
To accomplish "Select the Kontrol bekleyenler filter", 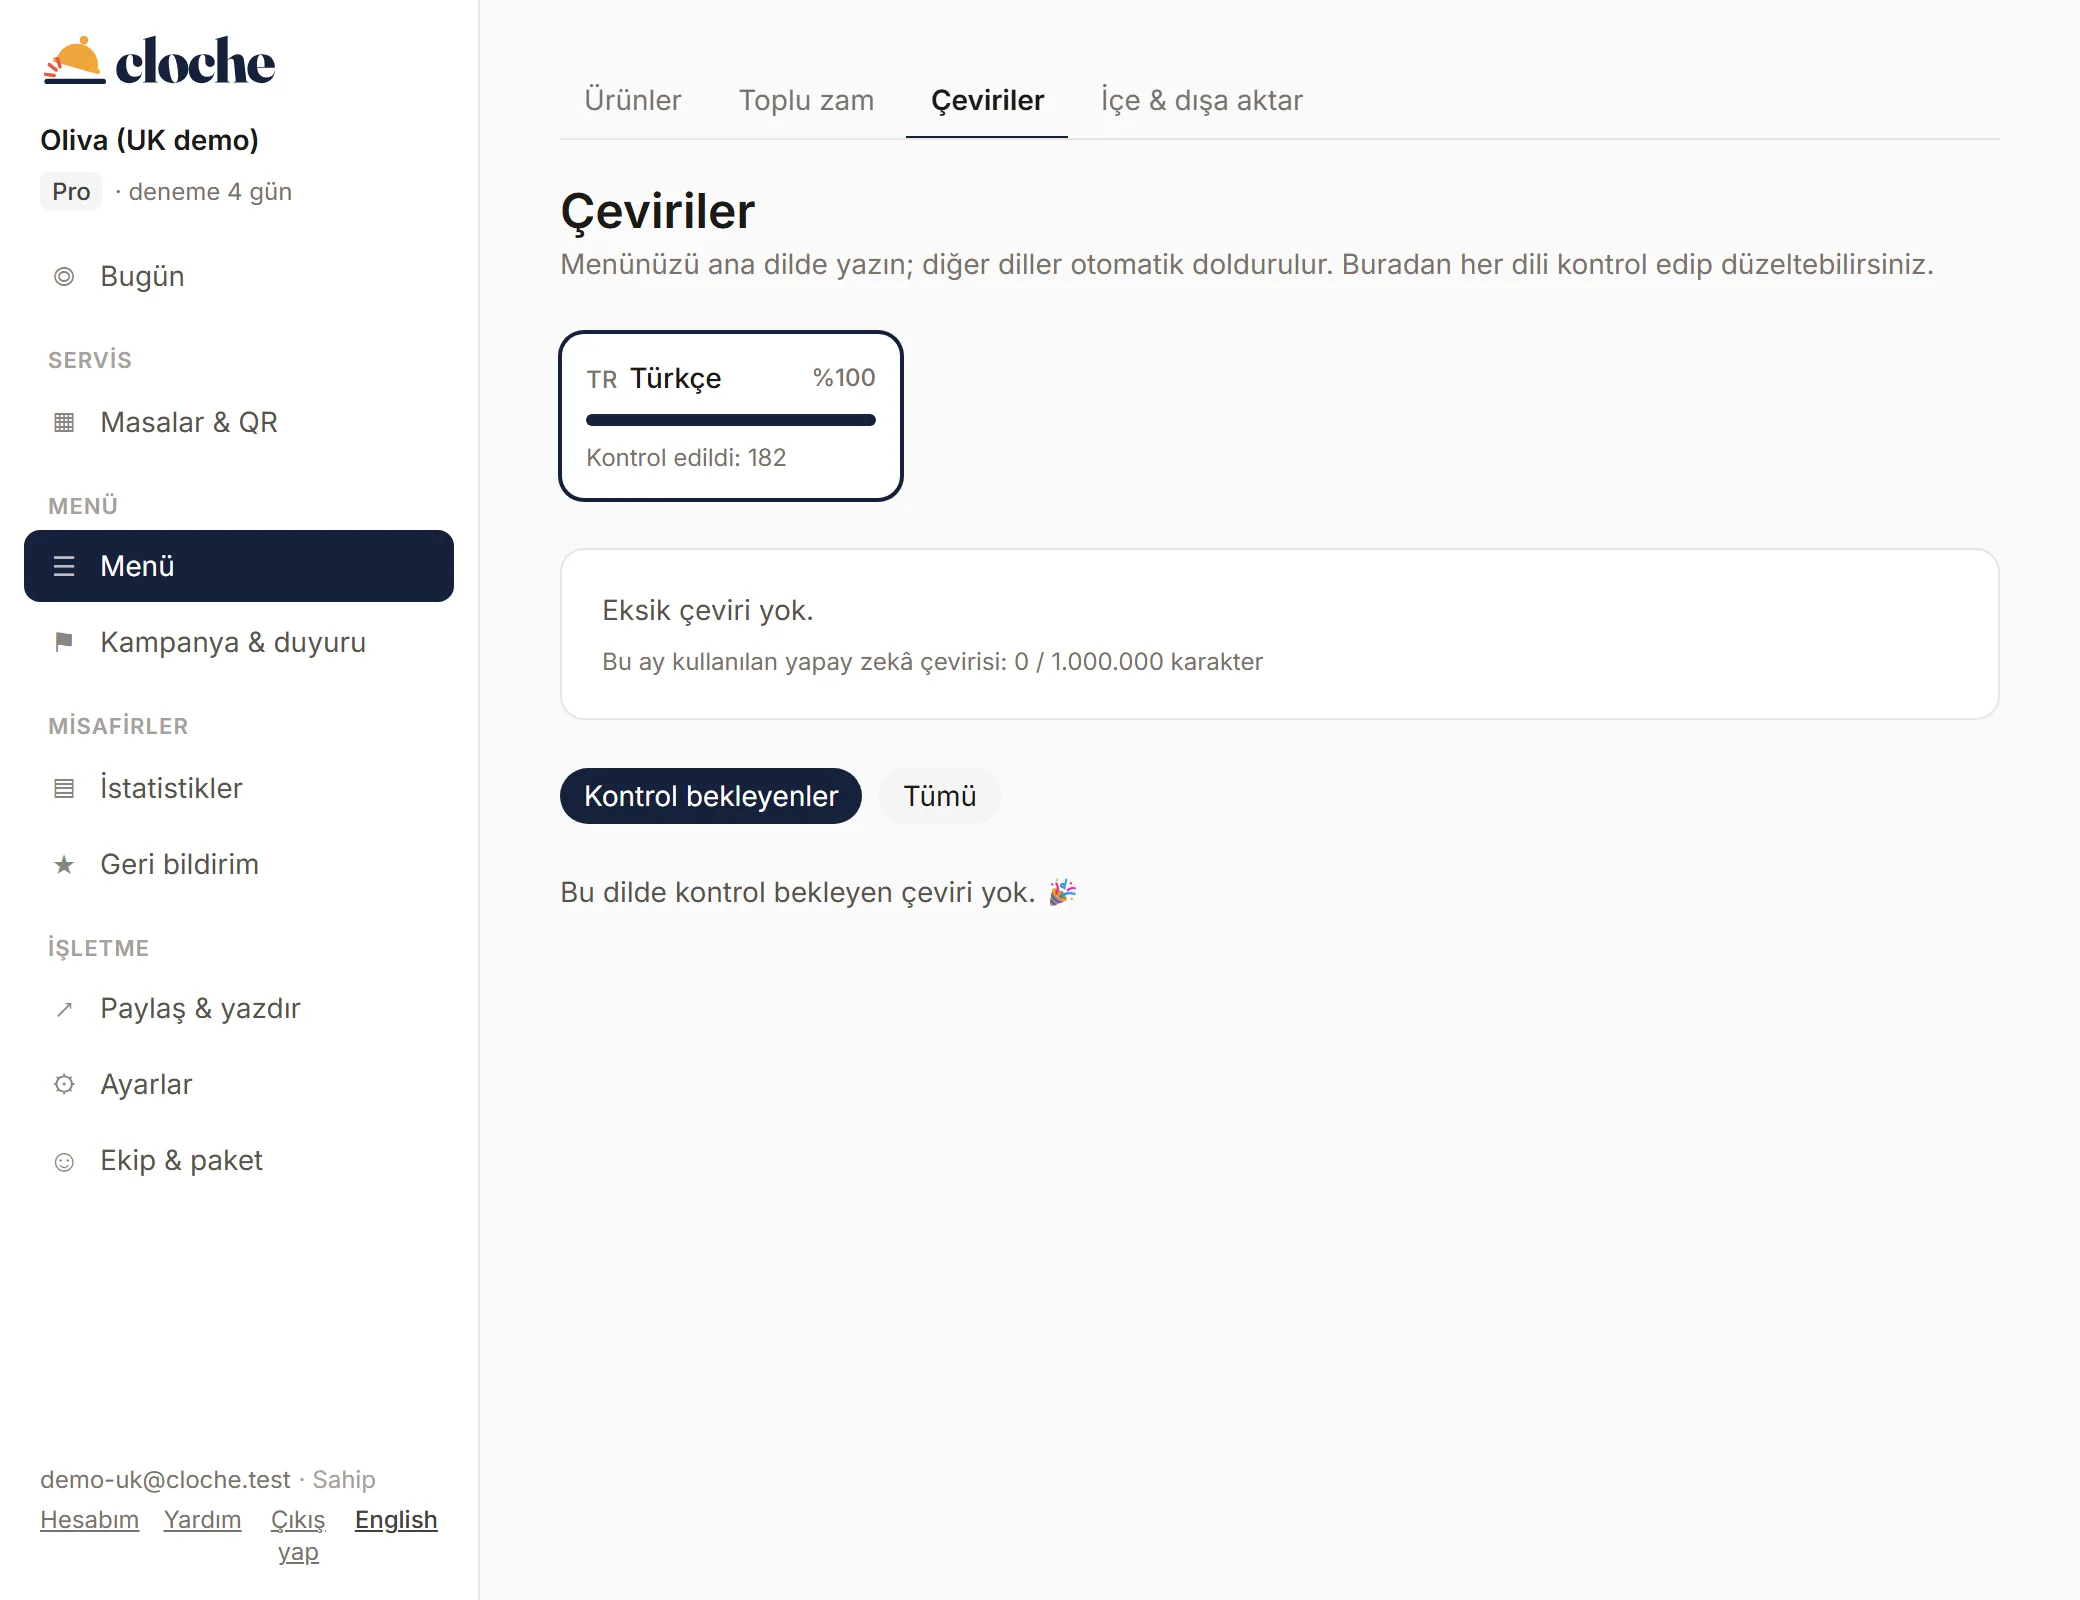I will [711, 796].
